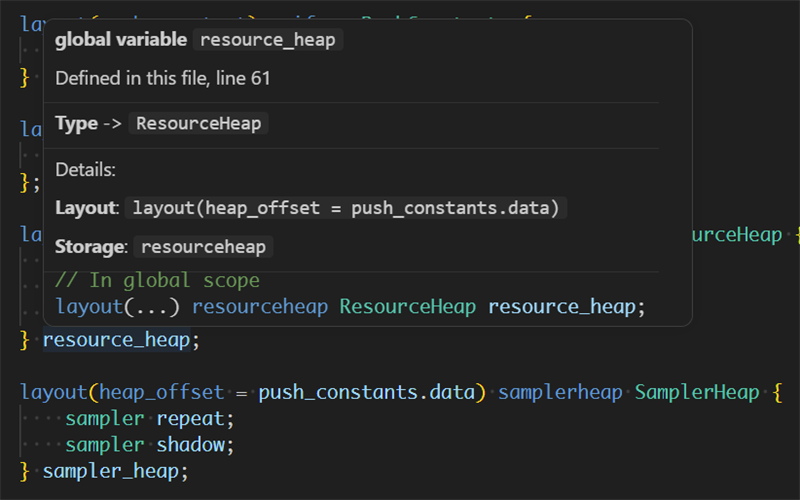Click 'Details:' label in tooltip
This screenshot has height=500, width=800.
point(85,170)
